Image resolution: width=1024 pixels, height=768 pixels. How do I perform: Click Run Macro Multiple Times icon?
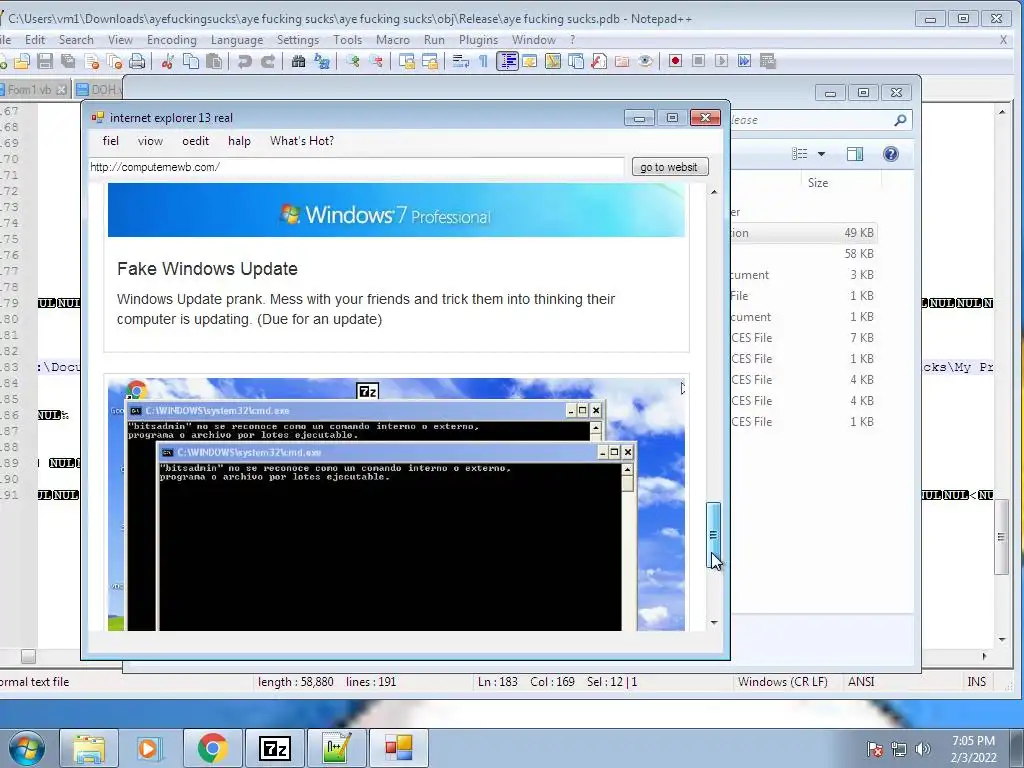(744, 61)
